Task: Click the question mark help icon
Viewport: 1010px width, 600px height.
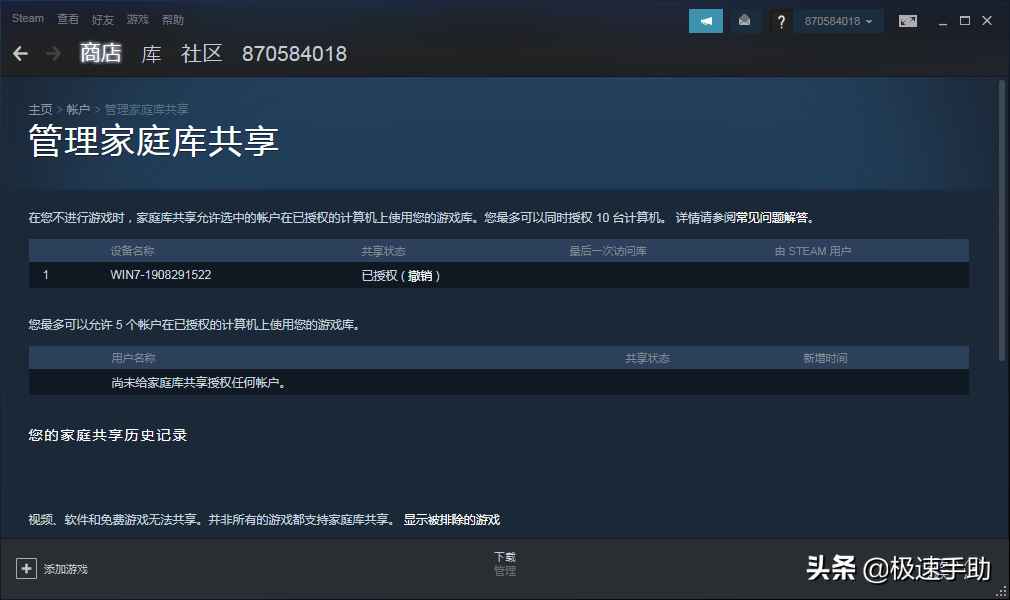Action: coord(781,21)
